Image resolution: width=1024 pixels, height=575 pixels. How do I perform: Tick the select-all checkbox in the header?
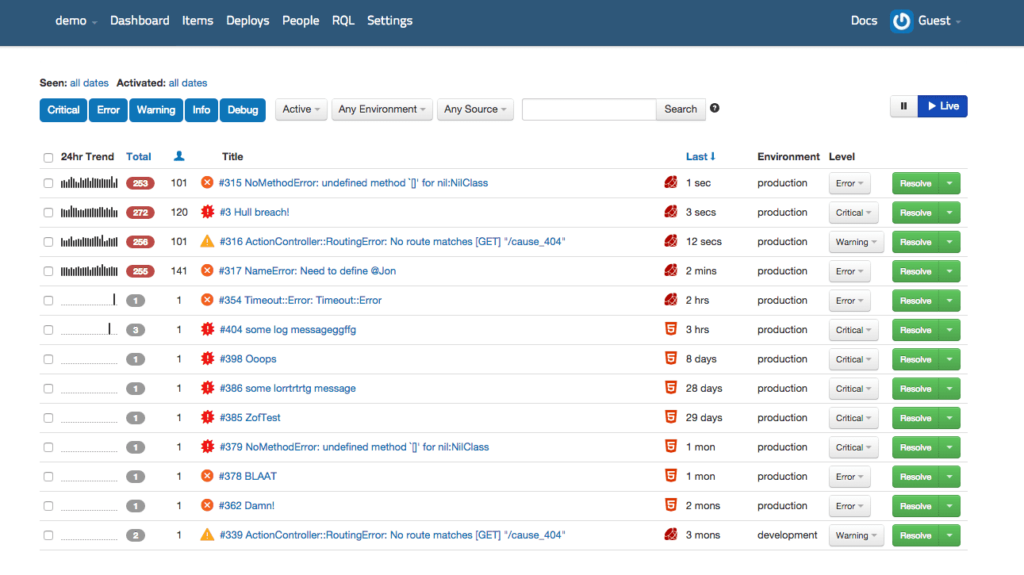(x=48, y=157)
